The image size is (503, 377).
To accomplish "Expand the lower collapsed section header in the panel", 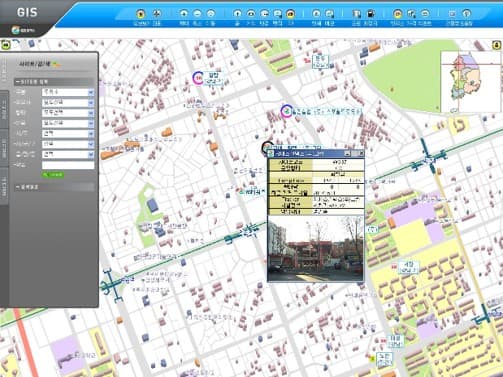I will pyautogui.click(x=54, y=187).
